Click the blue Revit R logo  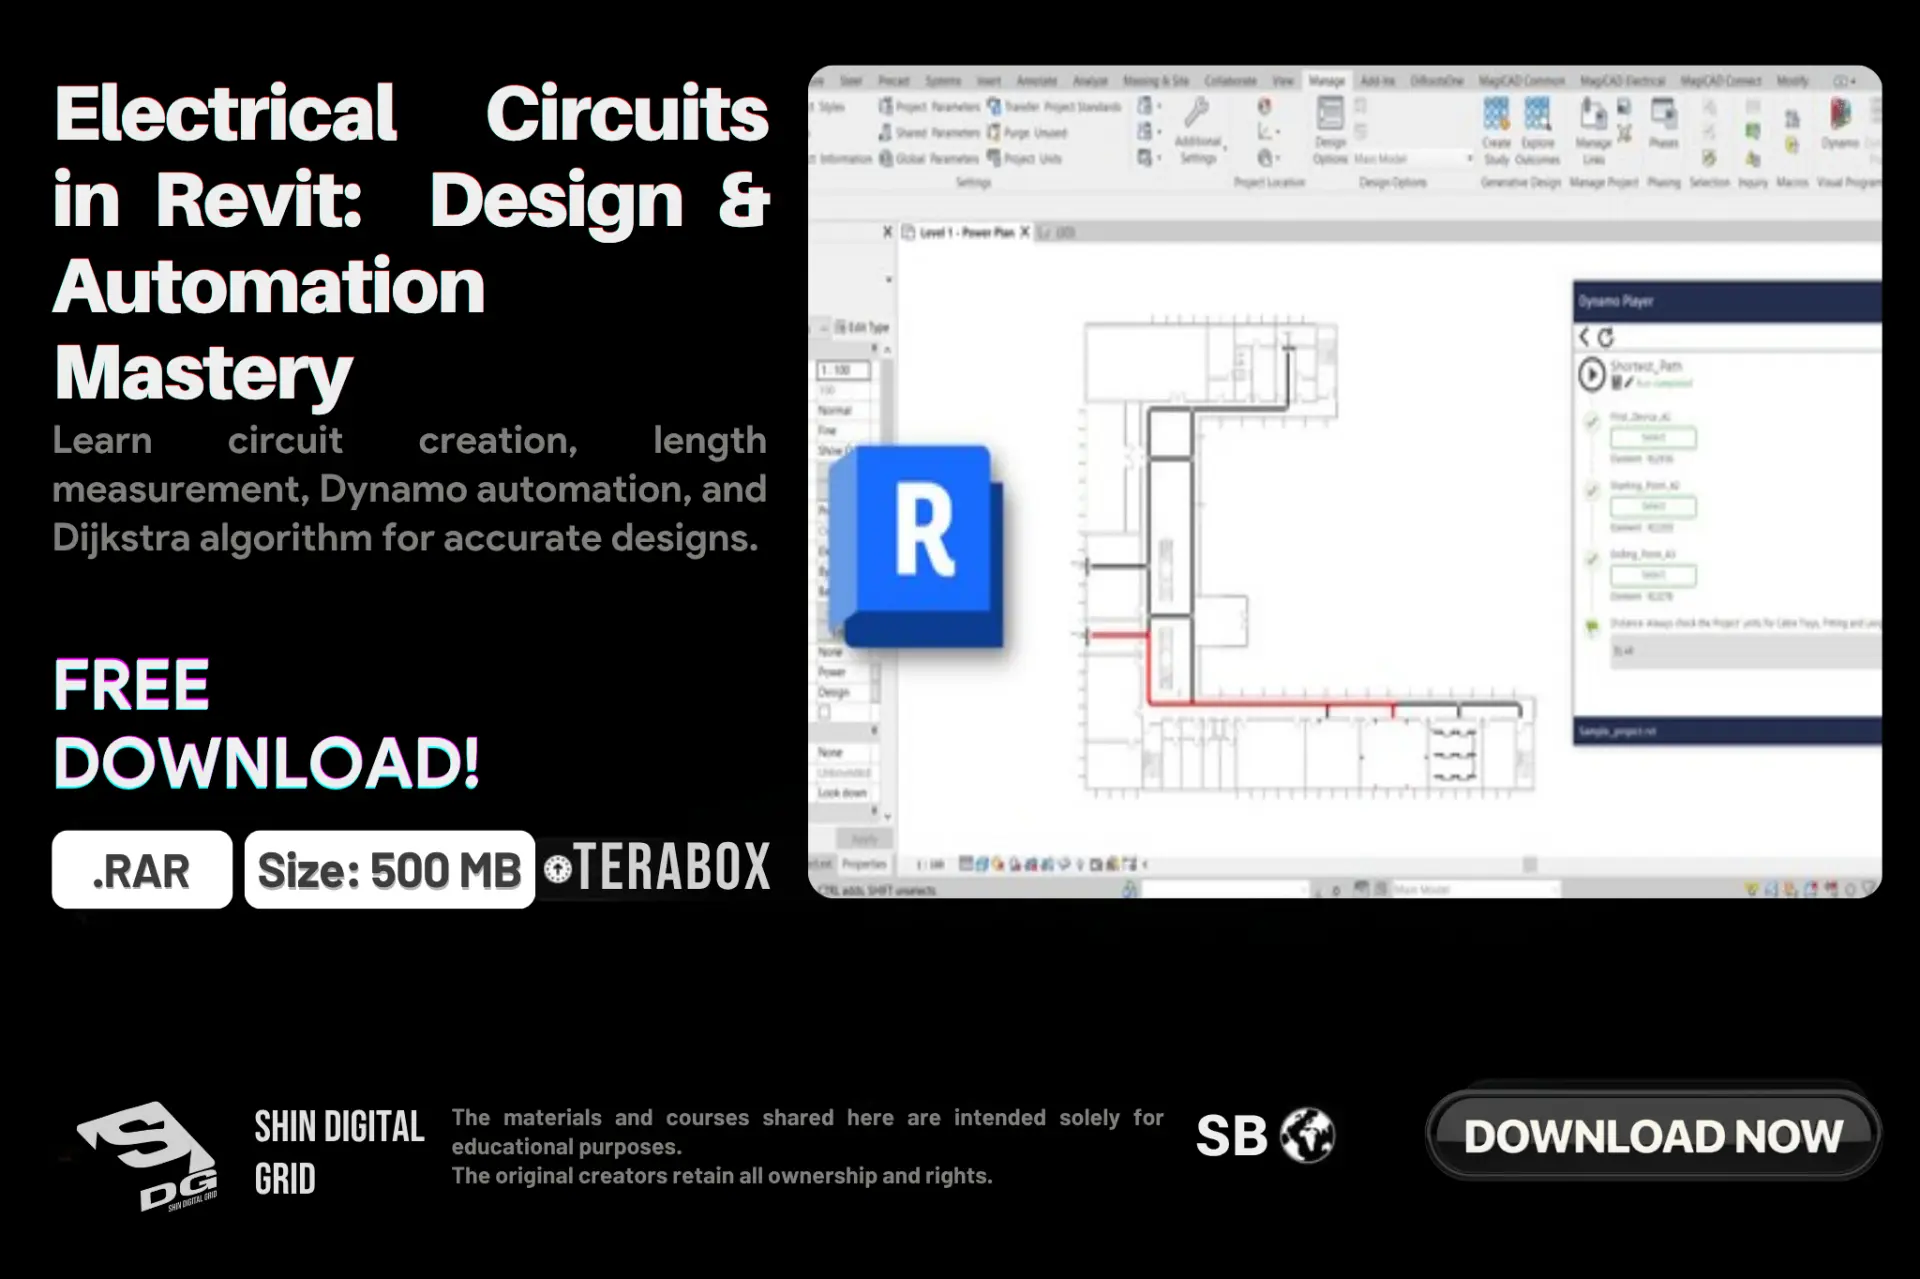pyautogui.click(x=917, y=546)
